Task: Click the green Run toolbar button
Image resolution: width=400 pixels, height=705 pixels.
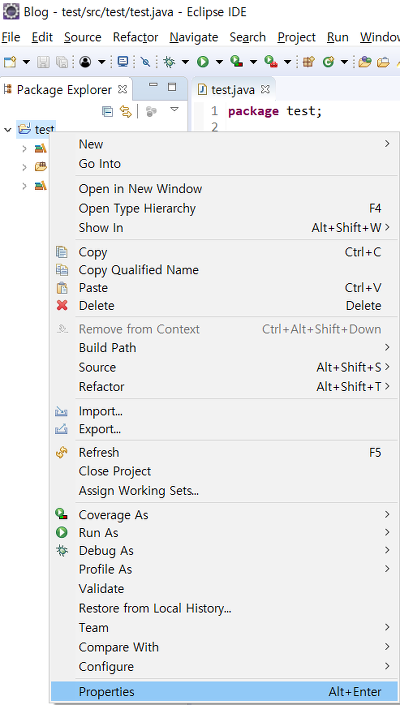Action: [x=203, y=62]
